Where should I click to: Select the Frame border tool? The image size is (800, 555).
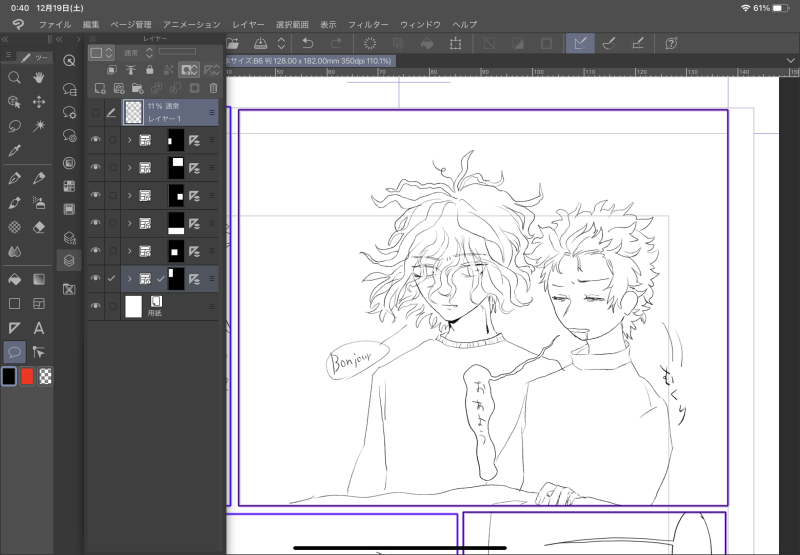[x=39, y=304]
